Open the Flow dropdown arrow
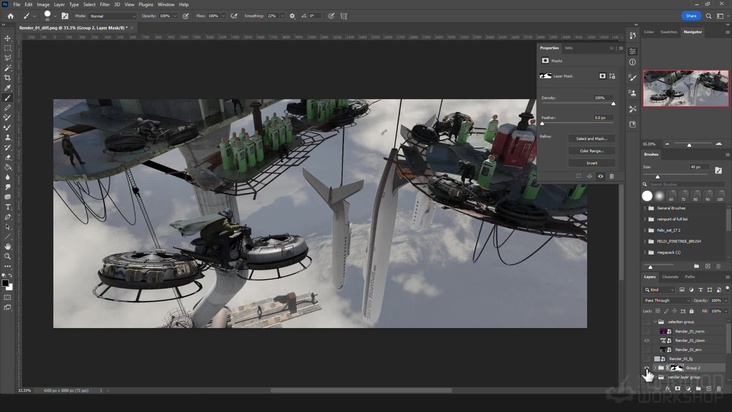This screenshot has height=412, width=732. [x=223, y=16]
